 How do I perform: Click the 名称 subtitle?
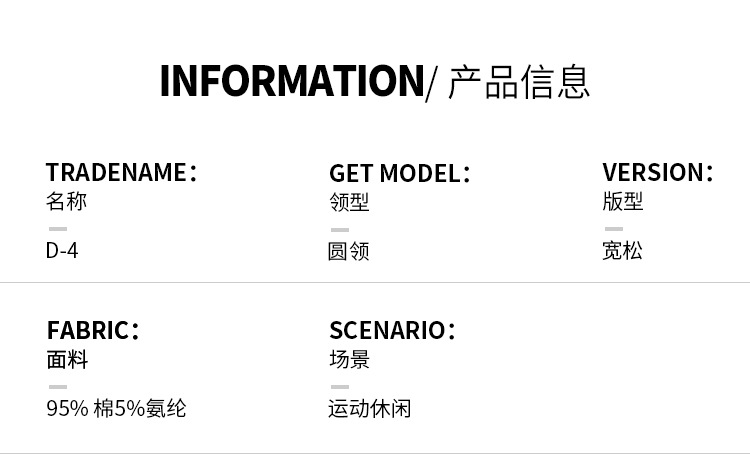pyautogui.click(x=67, y=201)
